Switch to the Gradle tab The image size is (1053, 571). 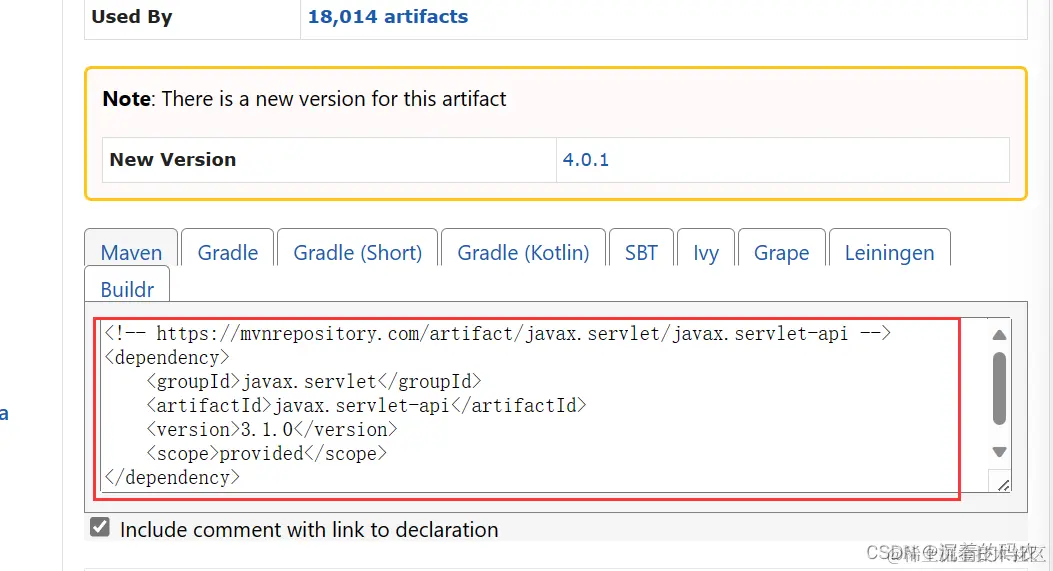click(228, 252)
